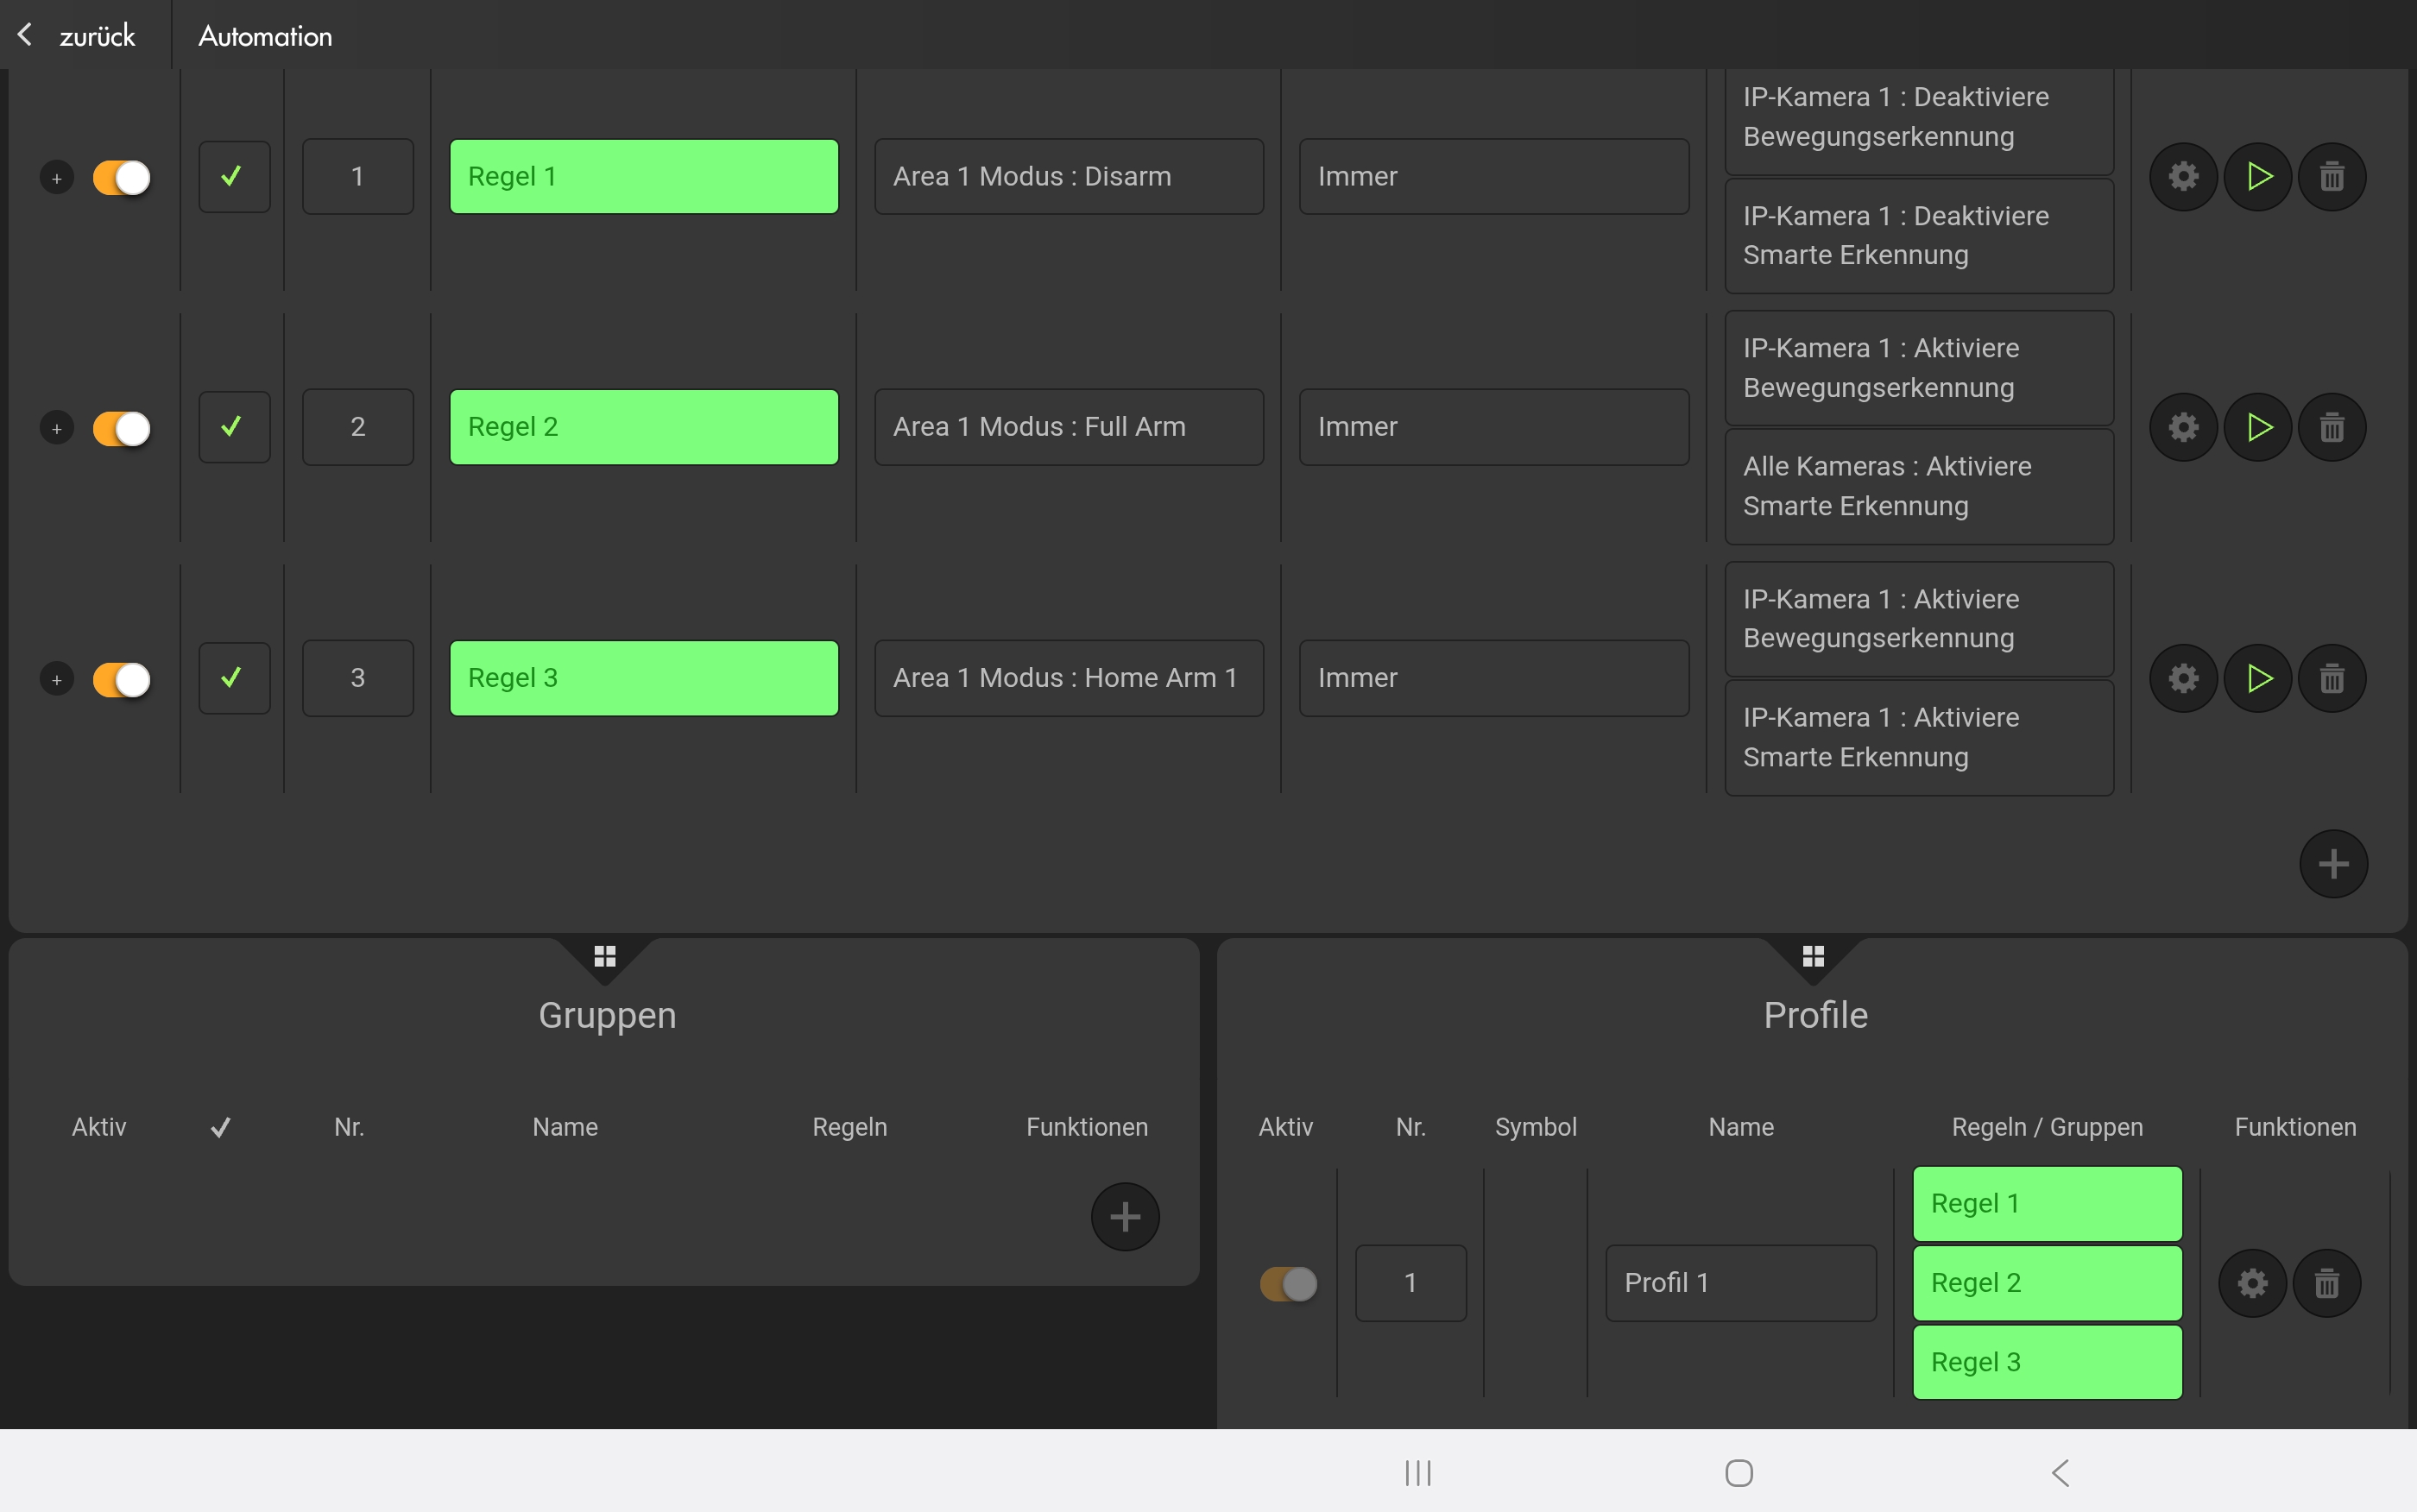Click the Gruppen panel grid handle
The width and height of the screenshot is (2417, 1512).
click(604, 957)
